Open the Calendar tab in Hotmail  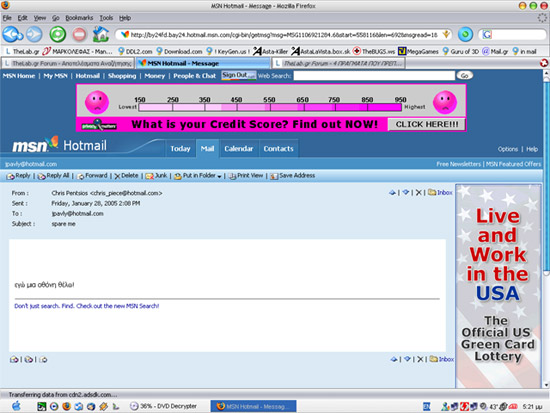(x=239, y=149)
